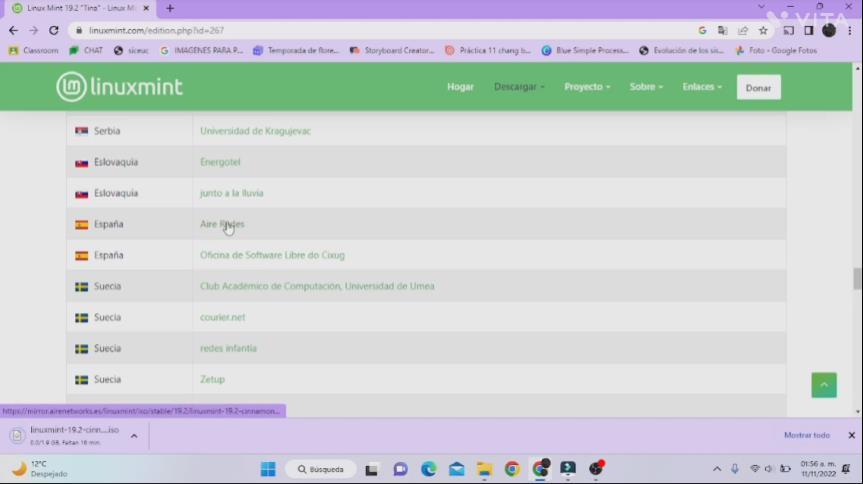Click Mostrar todo in downloads bar
This screenshot has width=863, height=484.
(x=806, y=436)
